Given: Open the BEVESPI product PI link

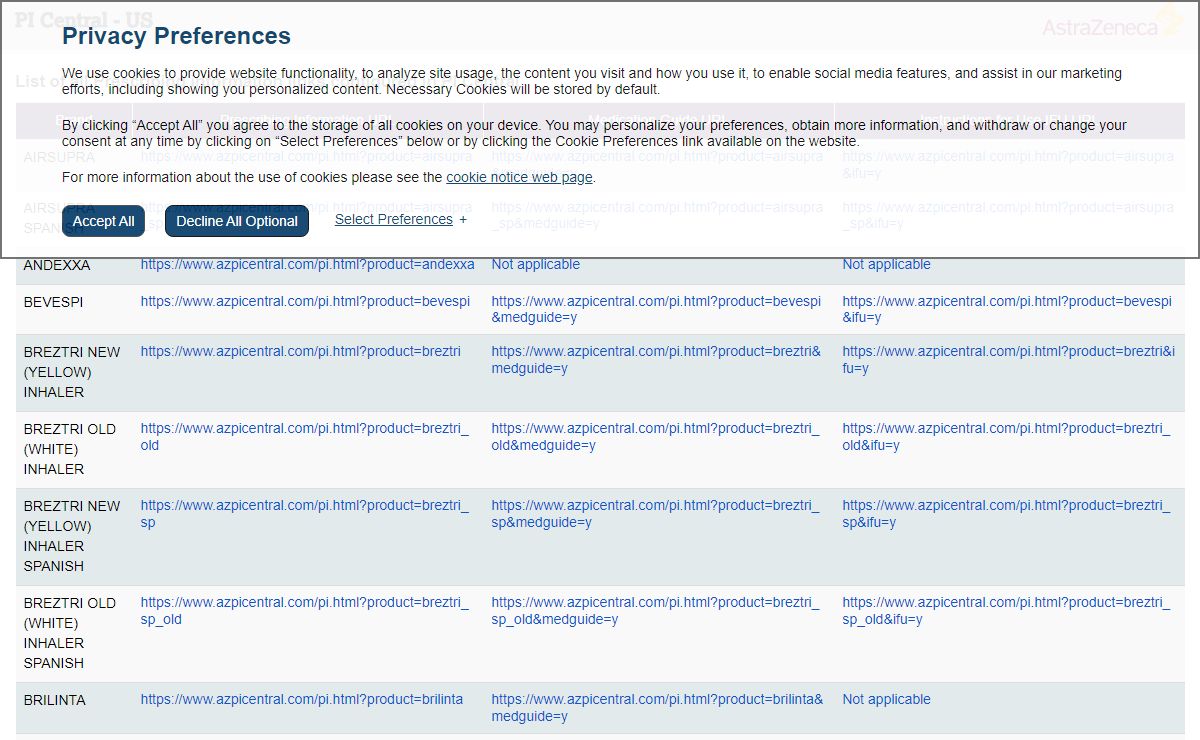Looking at the screenshot, I should click(305, 301).
